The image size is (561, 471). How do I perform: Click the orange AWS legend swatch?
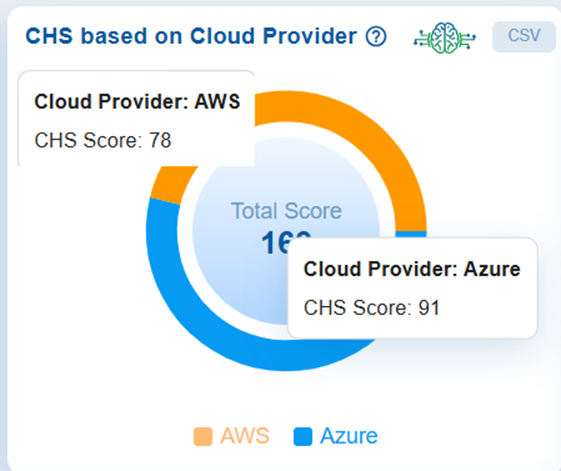(203, 437)
